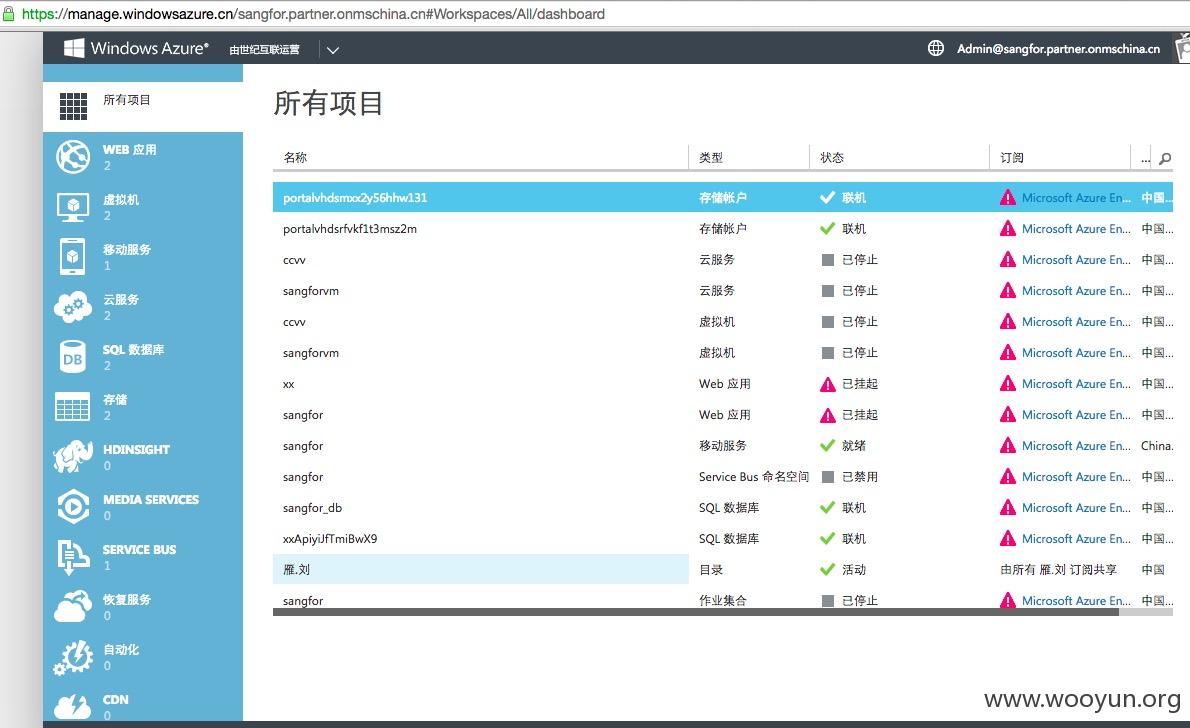Open the MEDIA SERVICES play icon

(x=73, y=506)
